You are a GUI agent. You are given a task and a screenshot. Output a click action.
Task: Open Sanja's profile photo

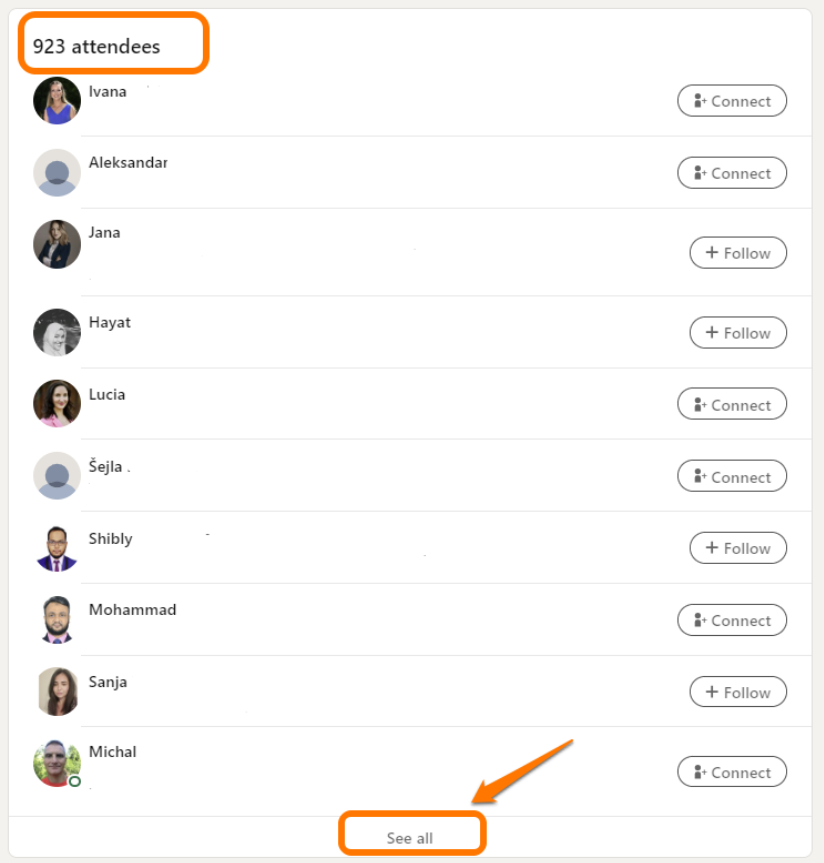click(x=57, y=692)
